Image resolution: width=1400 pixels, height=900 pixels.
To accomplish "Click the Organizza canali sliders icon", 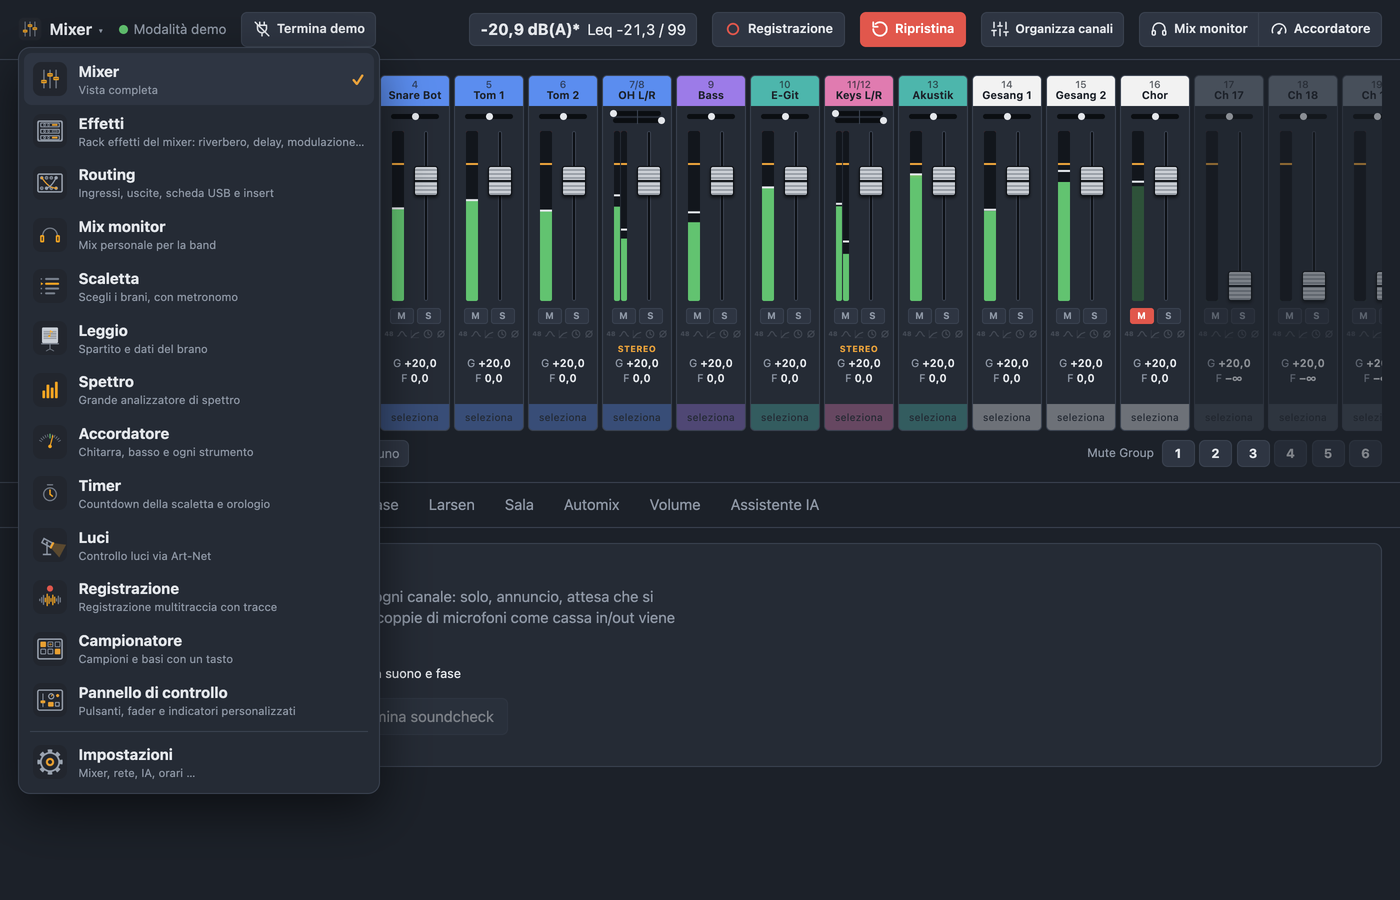I will pyautogui.click(x=1000, y=29).
